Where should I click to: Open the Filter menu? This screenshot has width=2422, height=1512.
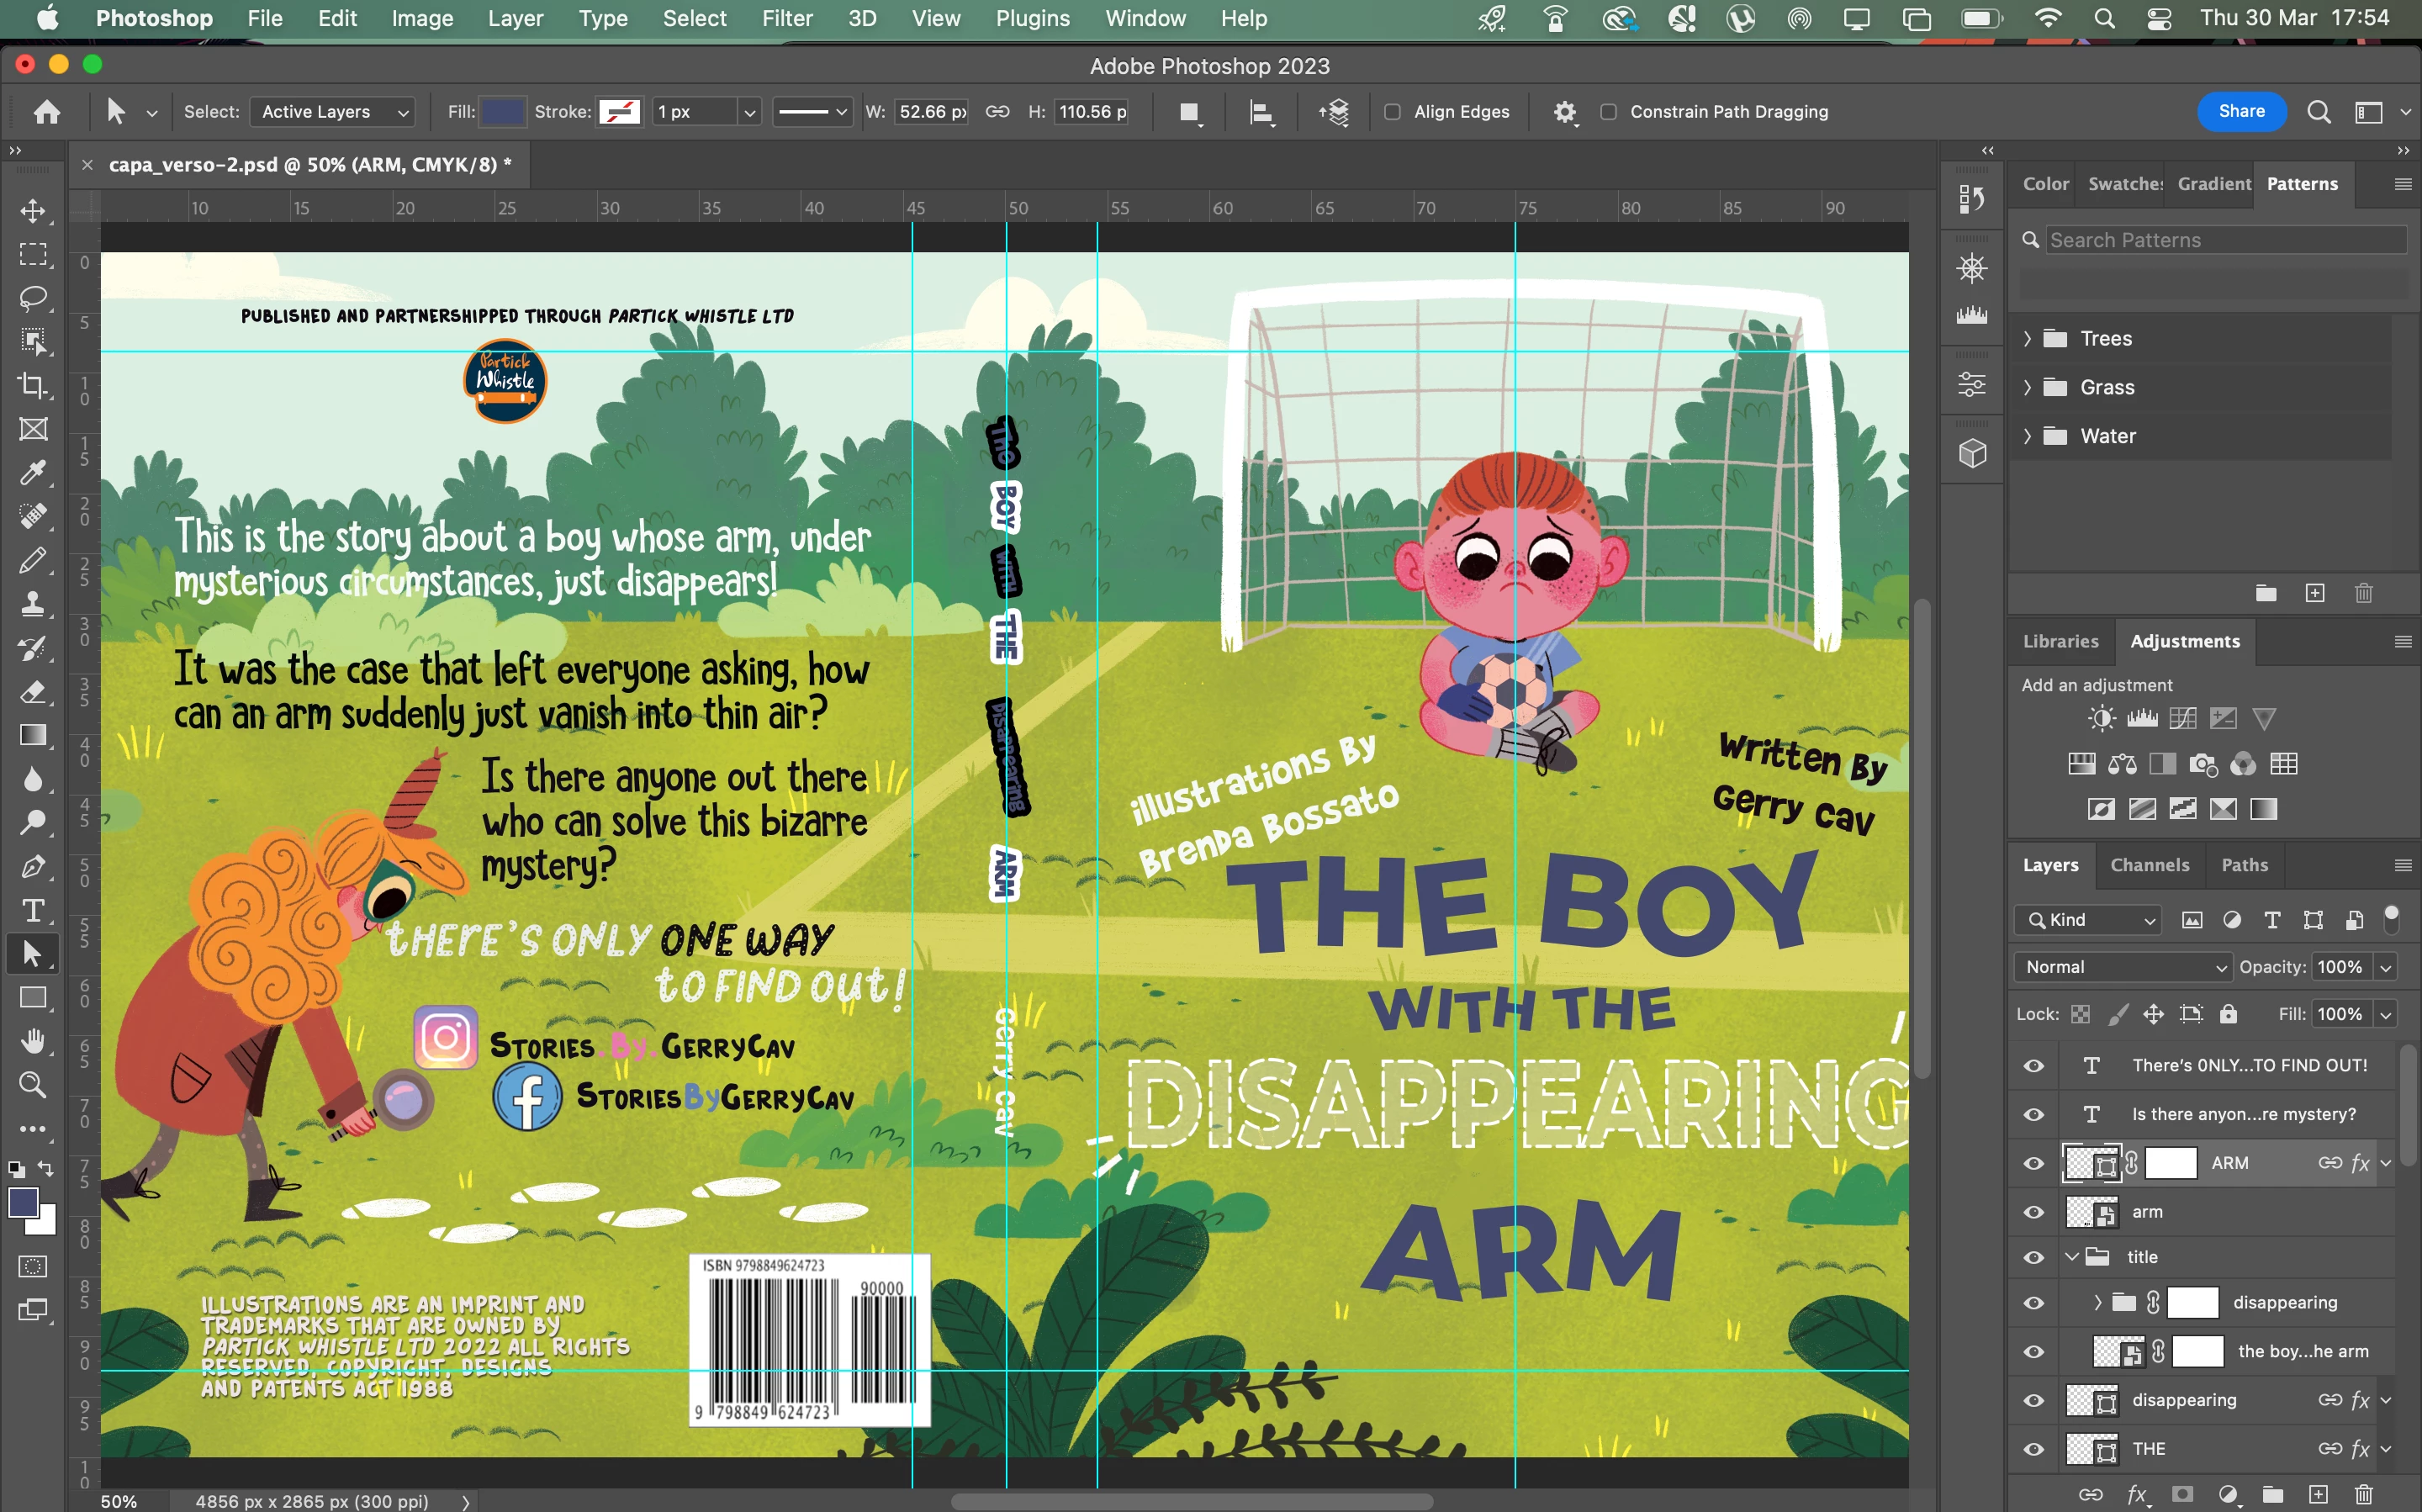[786, 19]
